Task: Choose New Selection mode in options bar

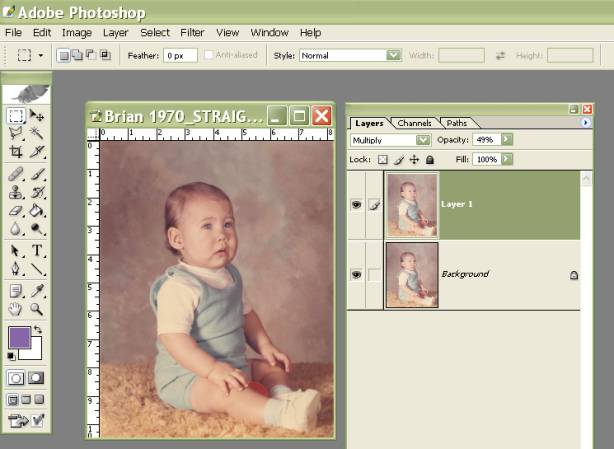Action: 64,55
